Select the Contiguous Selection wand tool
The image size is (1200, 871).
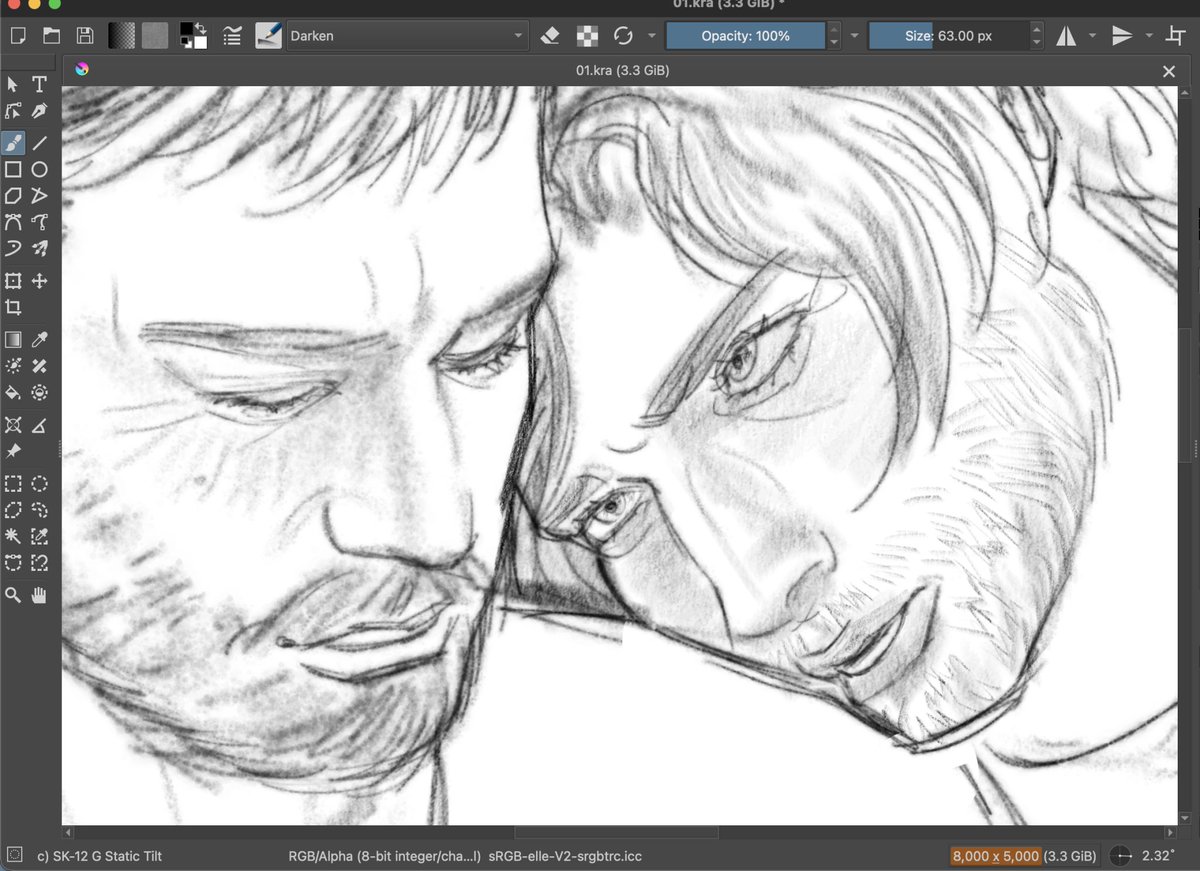[13, 536]
